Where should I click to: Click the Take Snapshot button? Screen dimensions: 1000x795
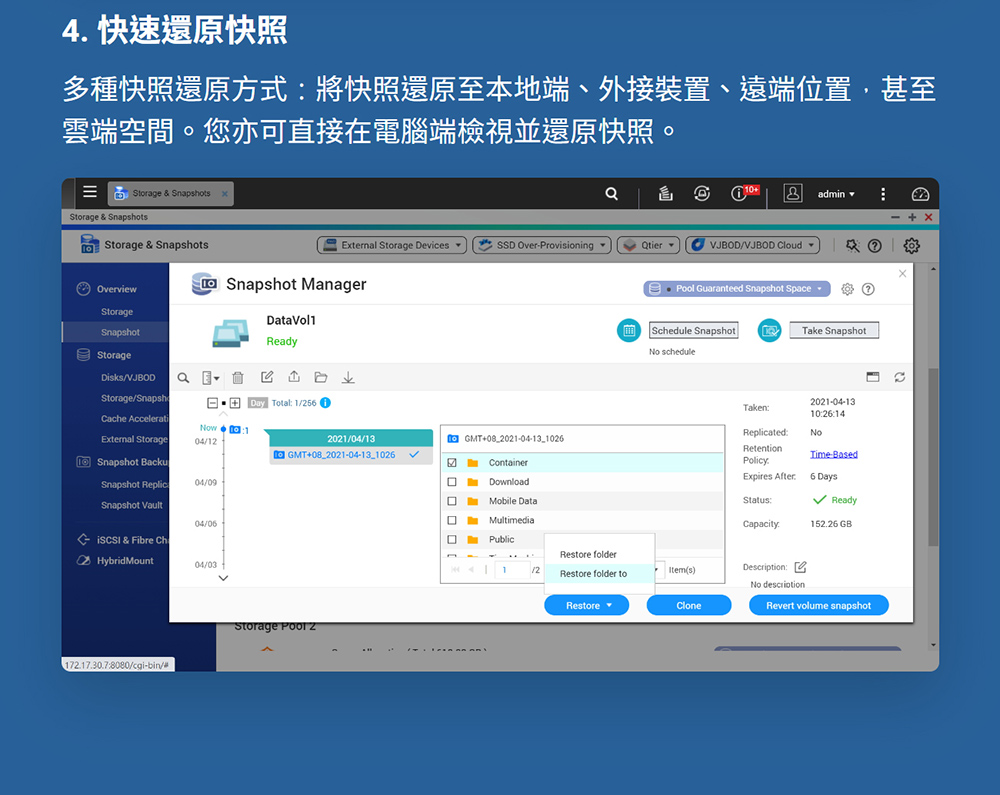click(x=834, y=330)
